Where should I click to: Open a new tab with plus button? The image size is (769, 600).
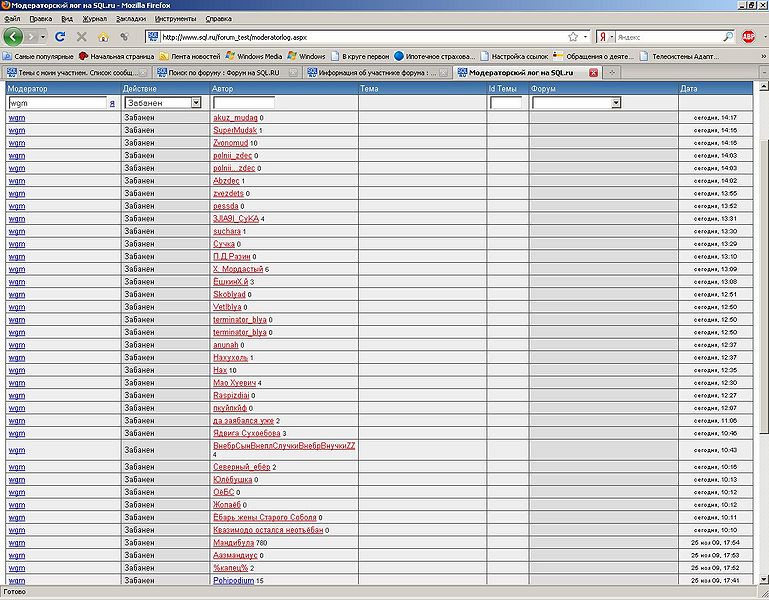[x=612, y=73]
